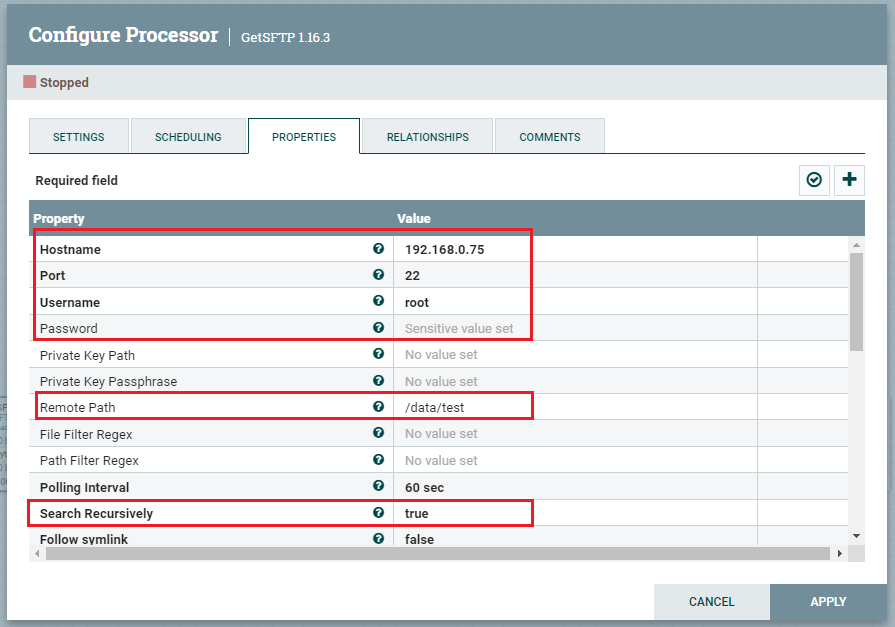Show help tooltip for Username property
This screenshot has height=627, width=895.
click(378, 301)
